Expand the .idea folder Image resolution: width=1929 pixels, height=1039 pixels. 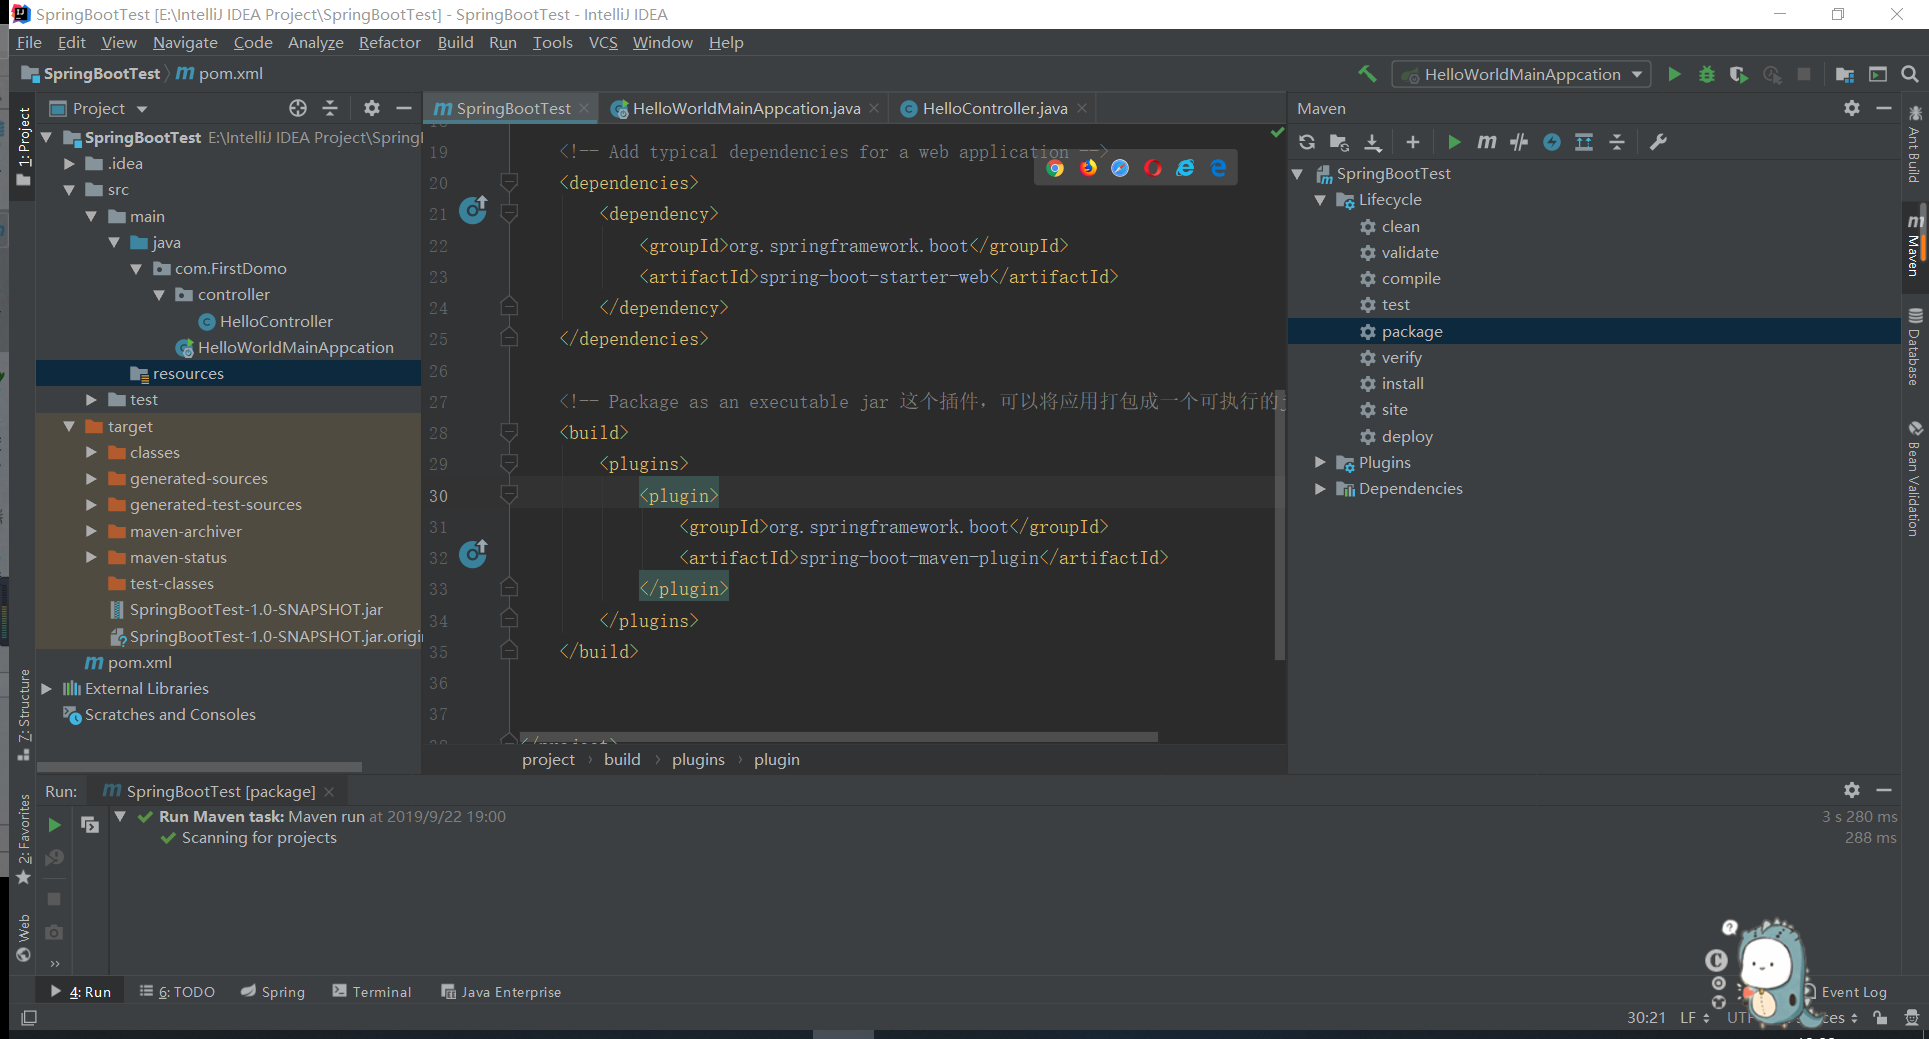69,164
